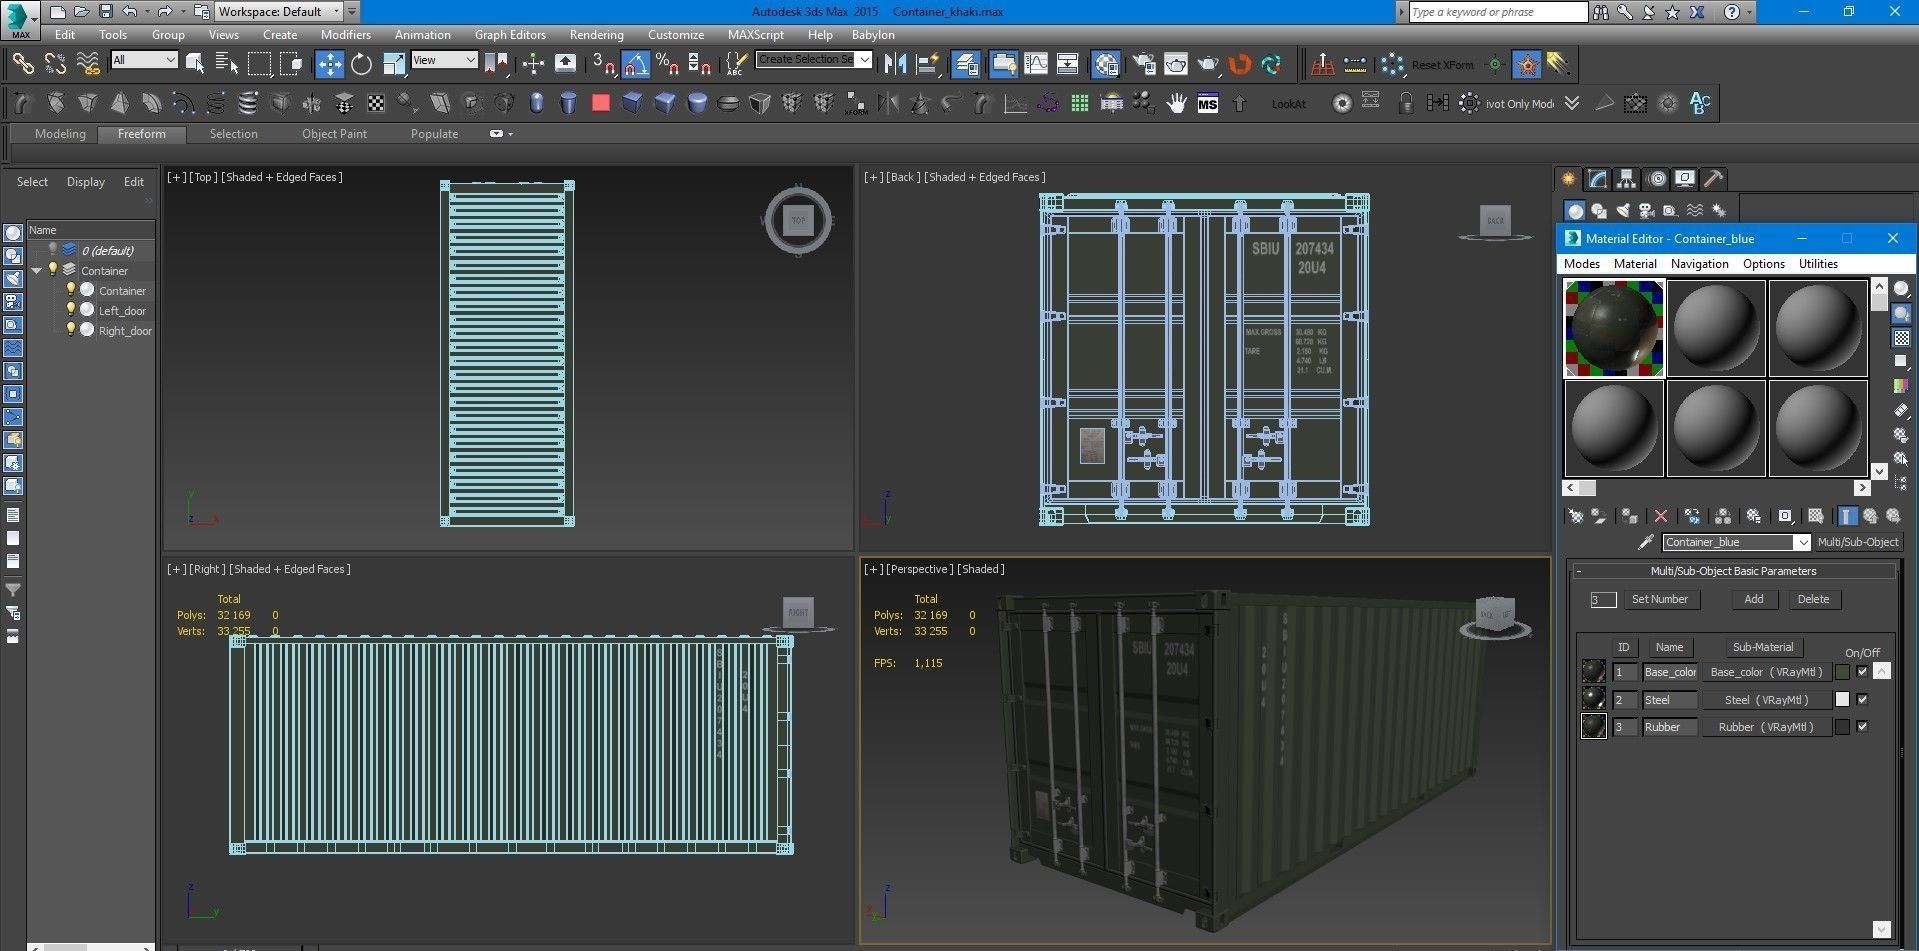
Task: Open the Container_blue material name dropdown
Action: pyautogui.click(x=1802, y=542)
